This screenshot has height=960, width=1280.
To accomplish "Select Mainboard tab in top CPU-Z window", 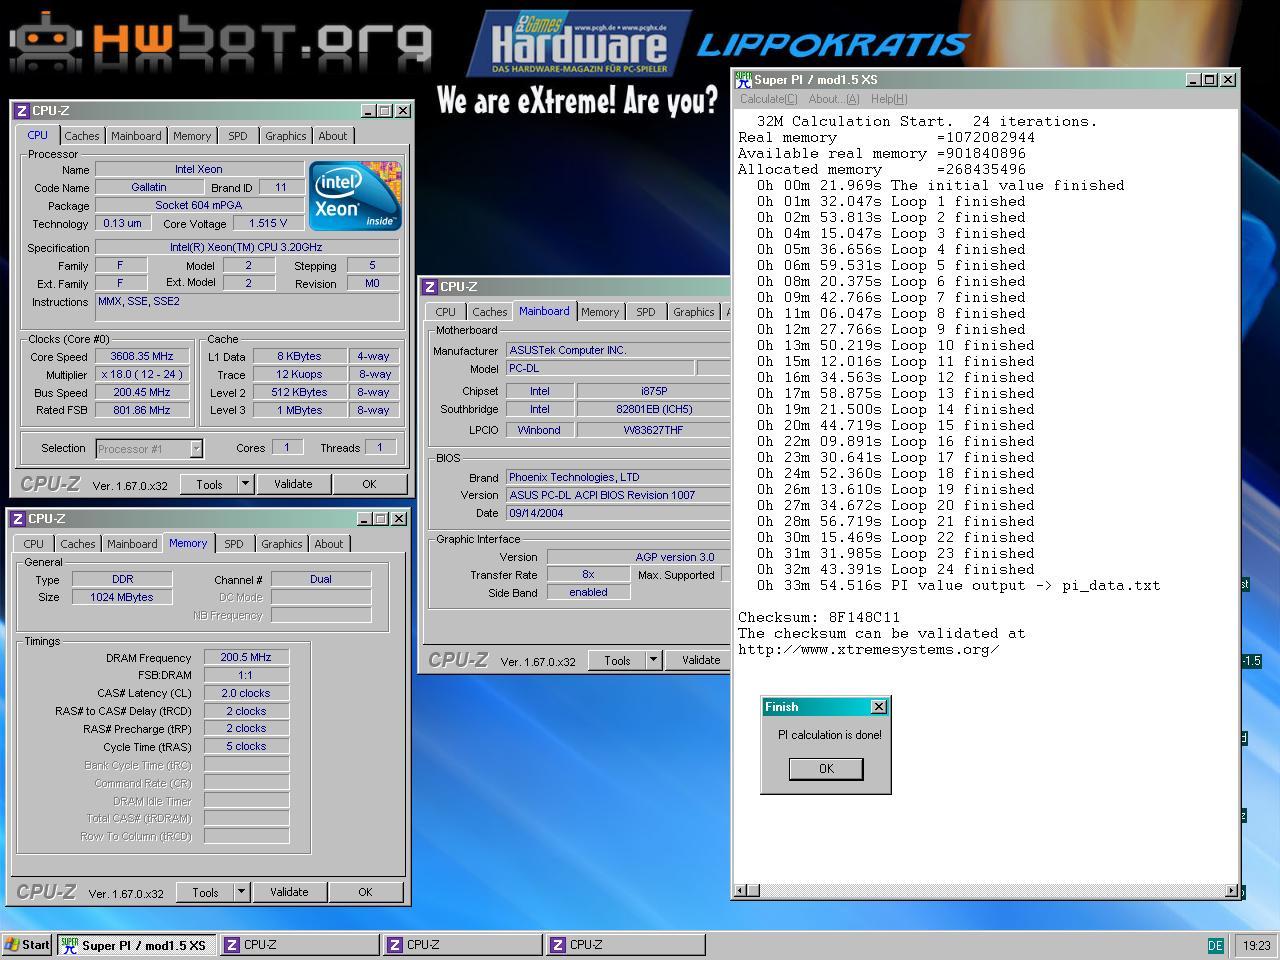I will pyautogui.click(x=136, y=136).
